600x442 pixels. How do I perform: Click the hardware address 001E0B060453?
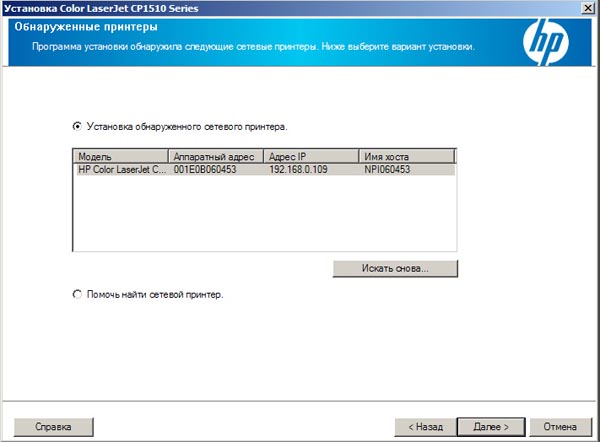[x=205, y=170]
